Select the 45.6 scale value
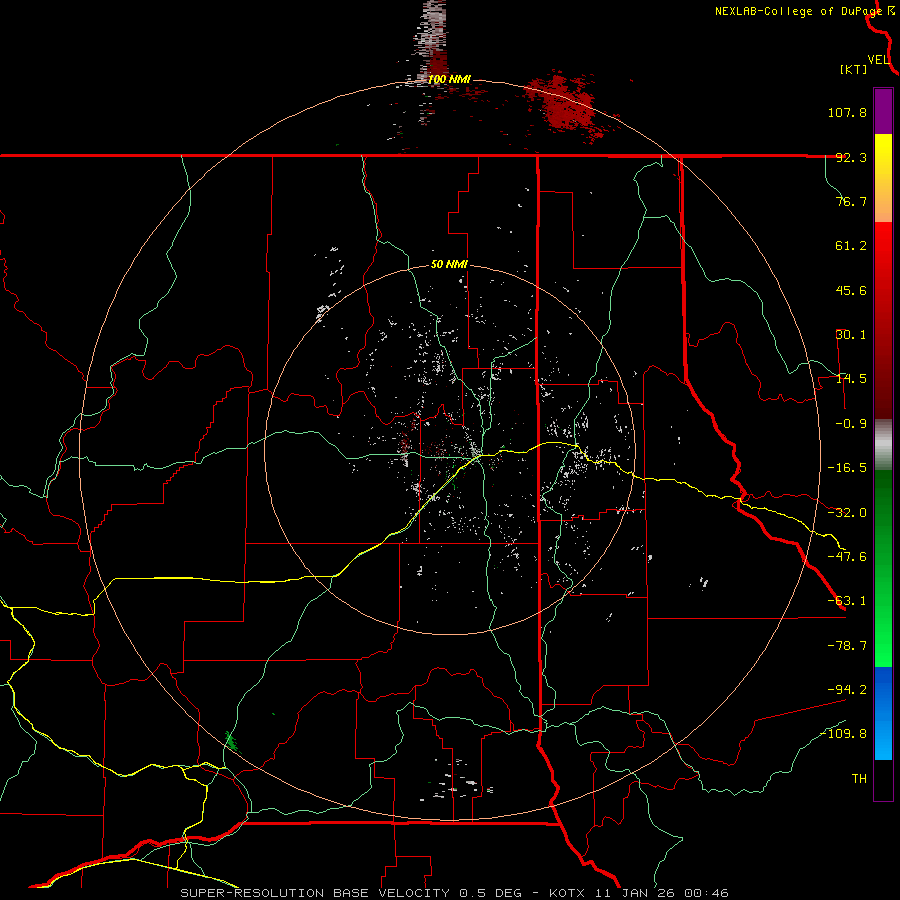900x900 pixels. pos(851,290)
